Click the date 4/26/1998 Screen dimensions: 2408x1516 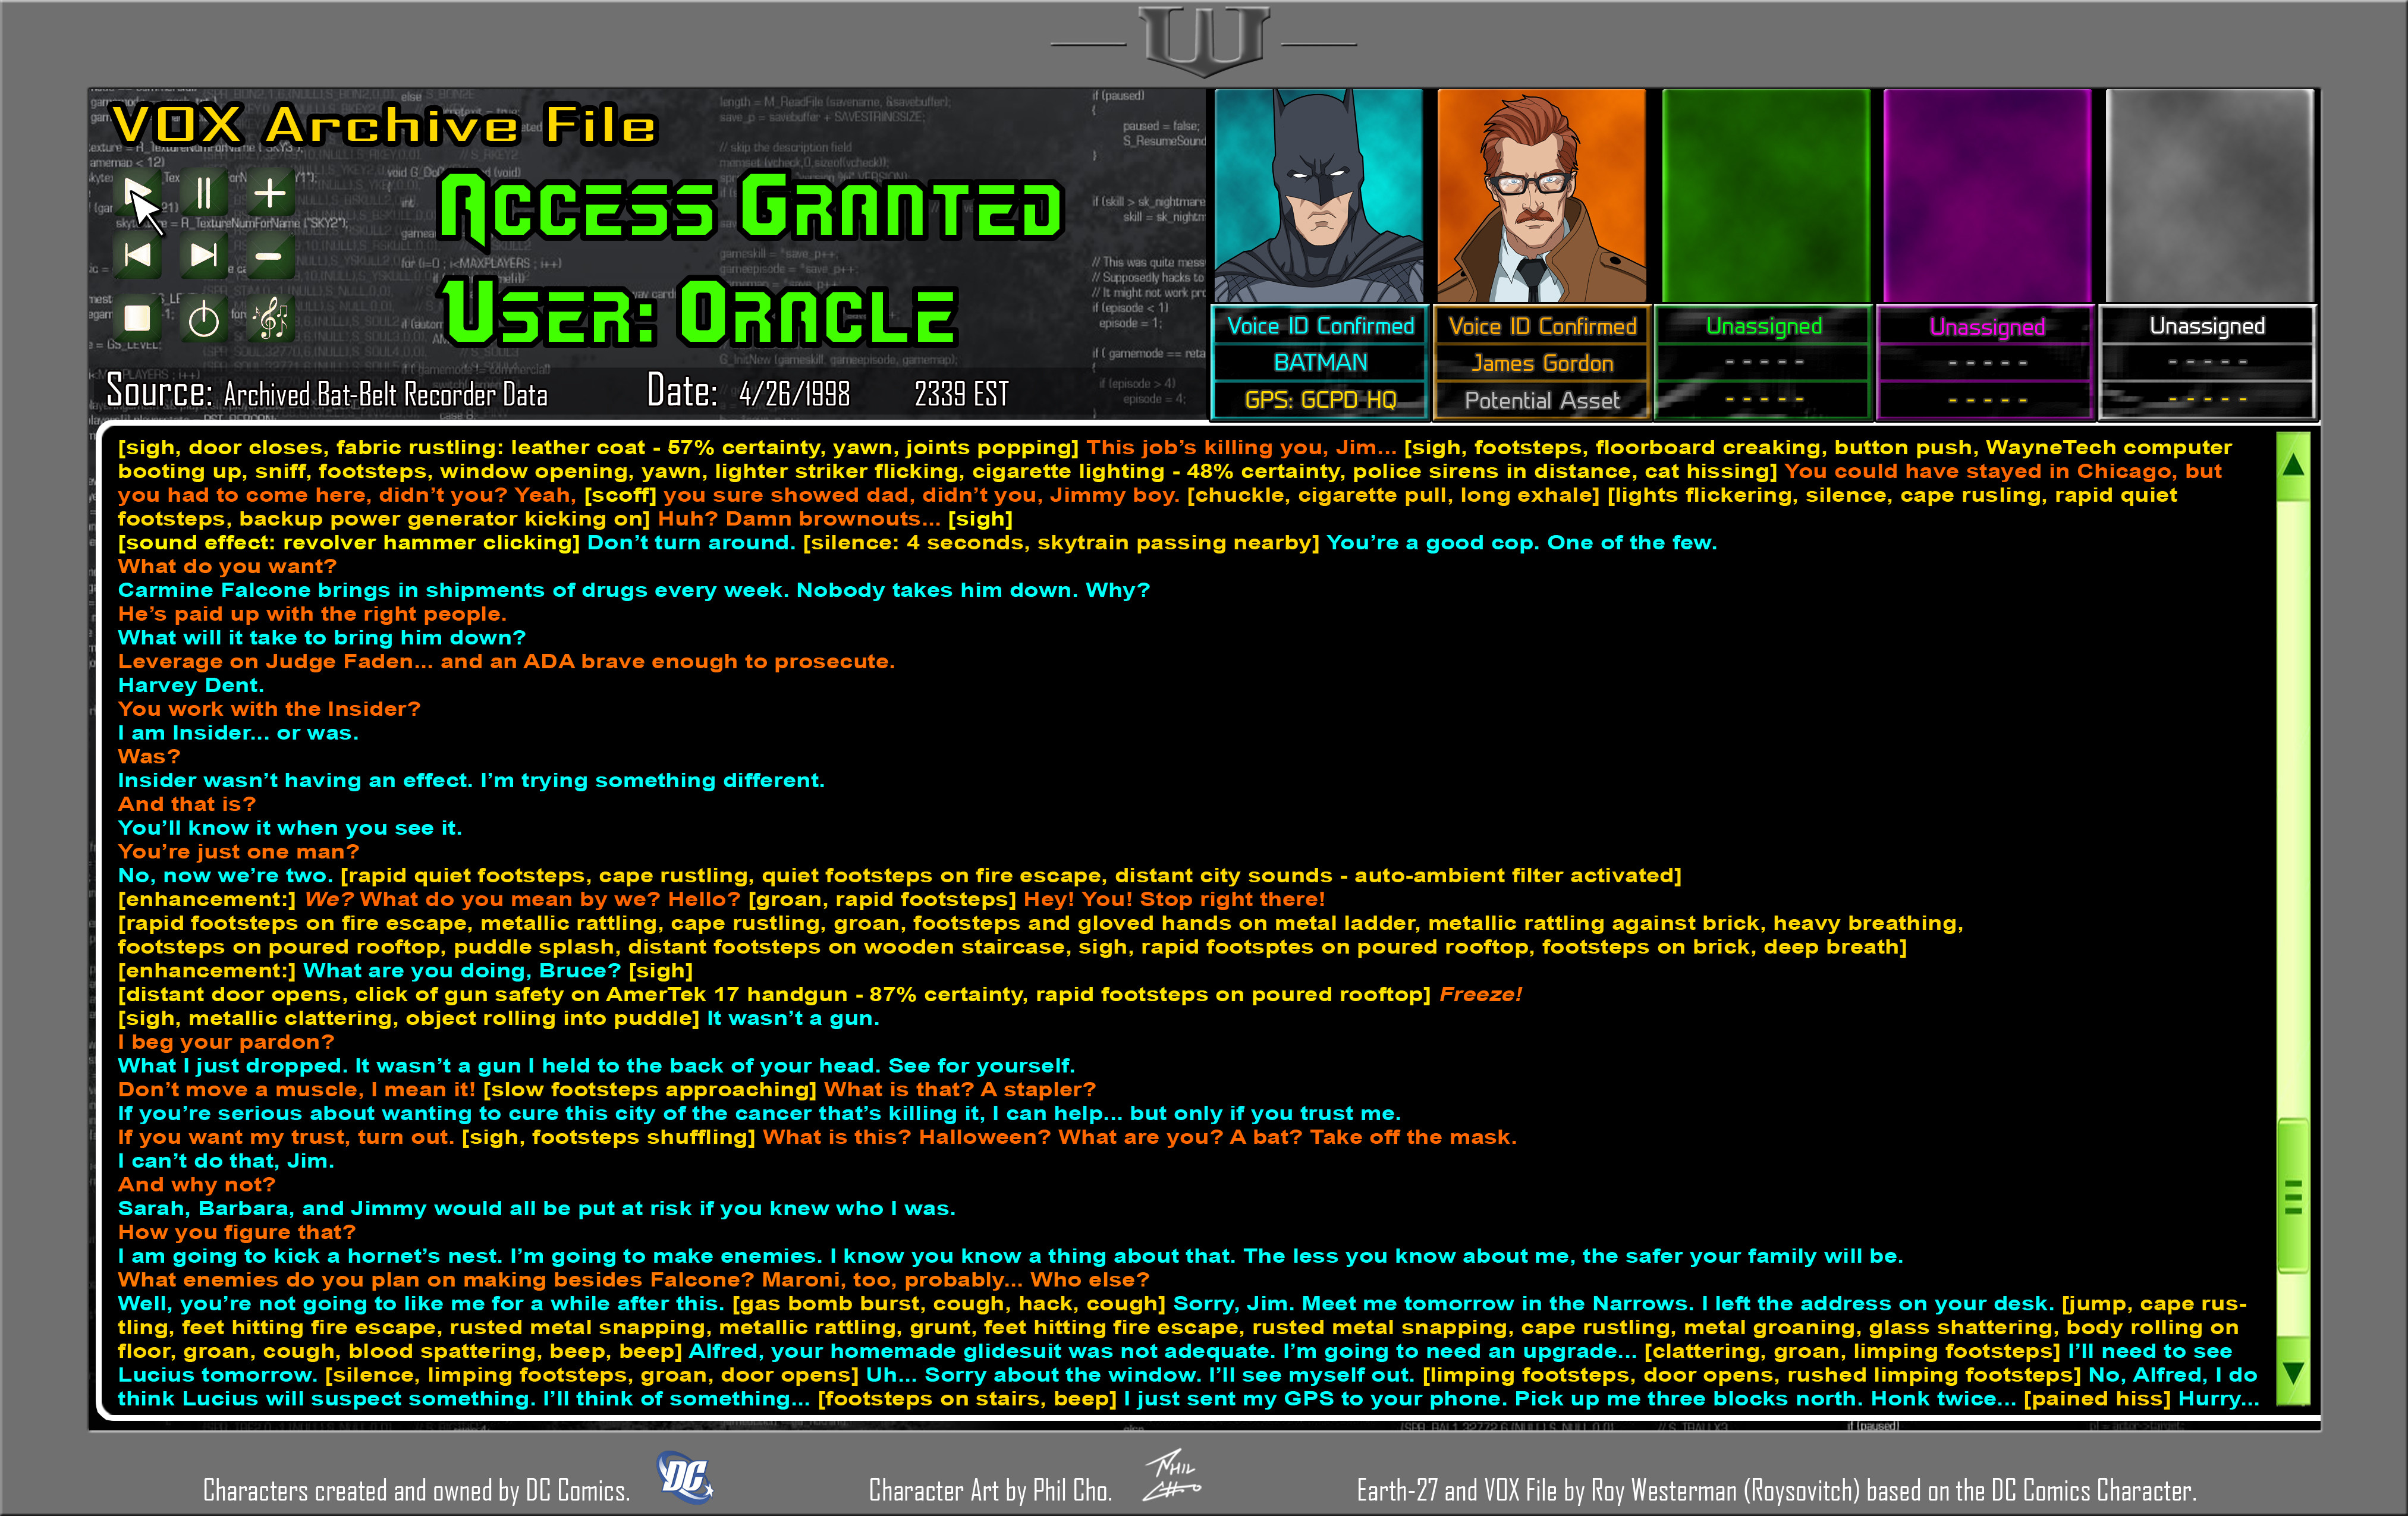click(794, 394)
